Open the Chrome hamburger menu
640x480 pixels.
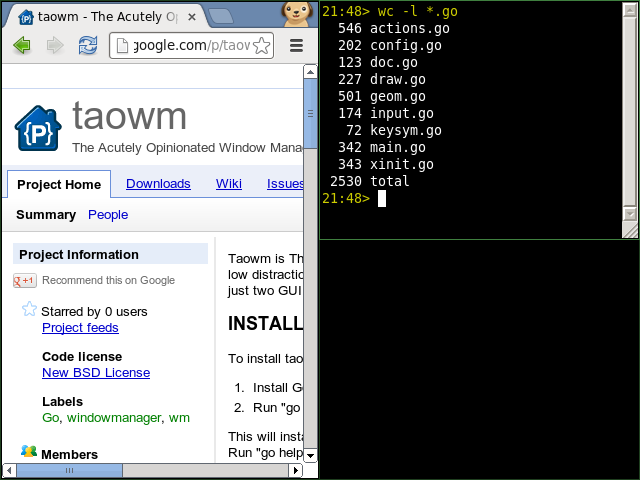(296, 45)
